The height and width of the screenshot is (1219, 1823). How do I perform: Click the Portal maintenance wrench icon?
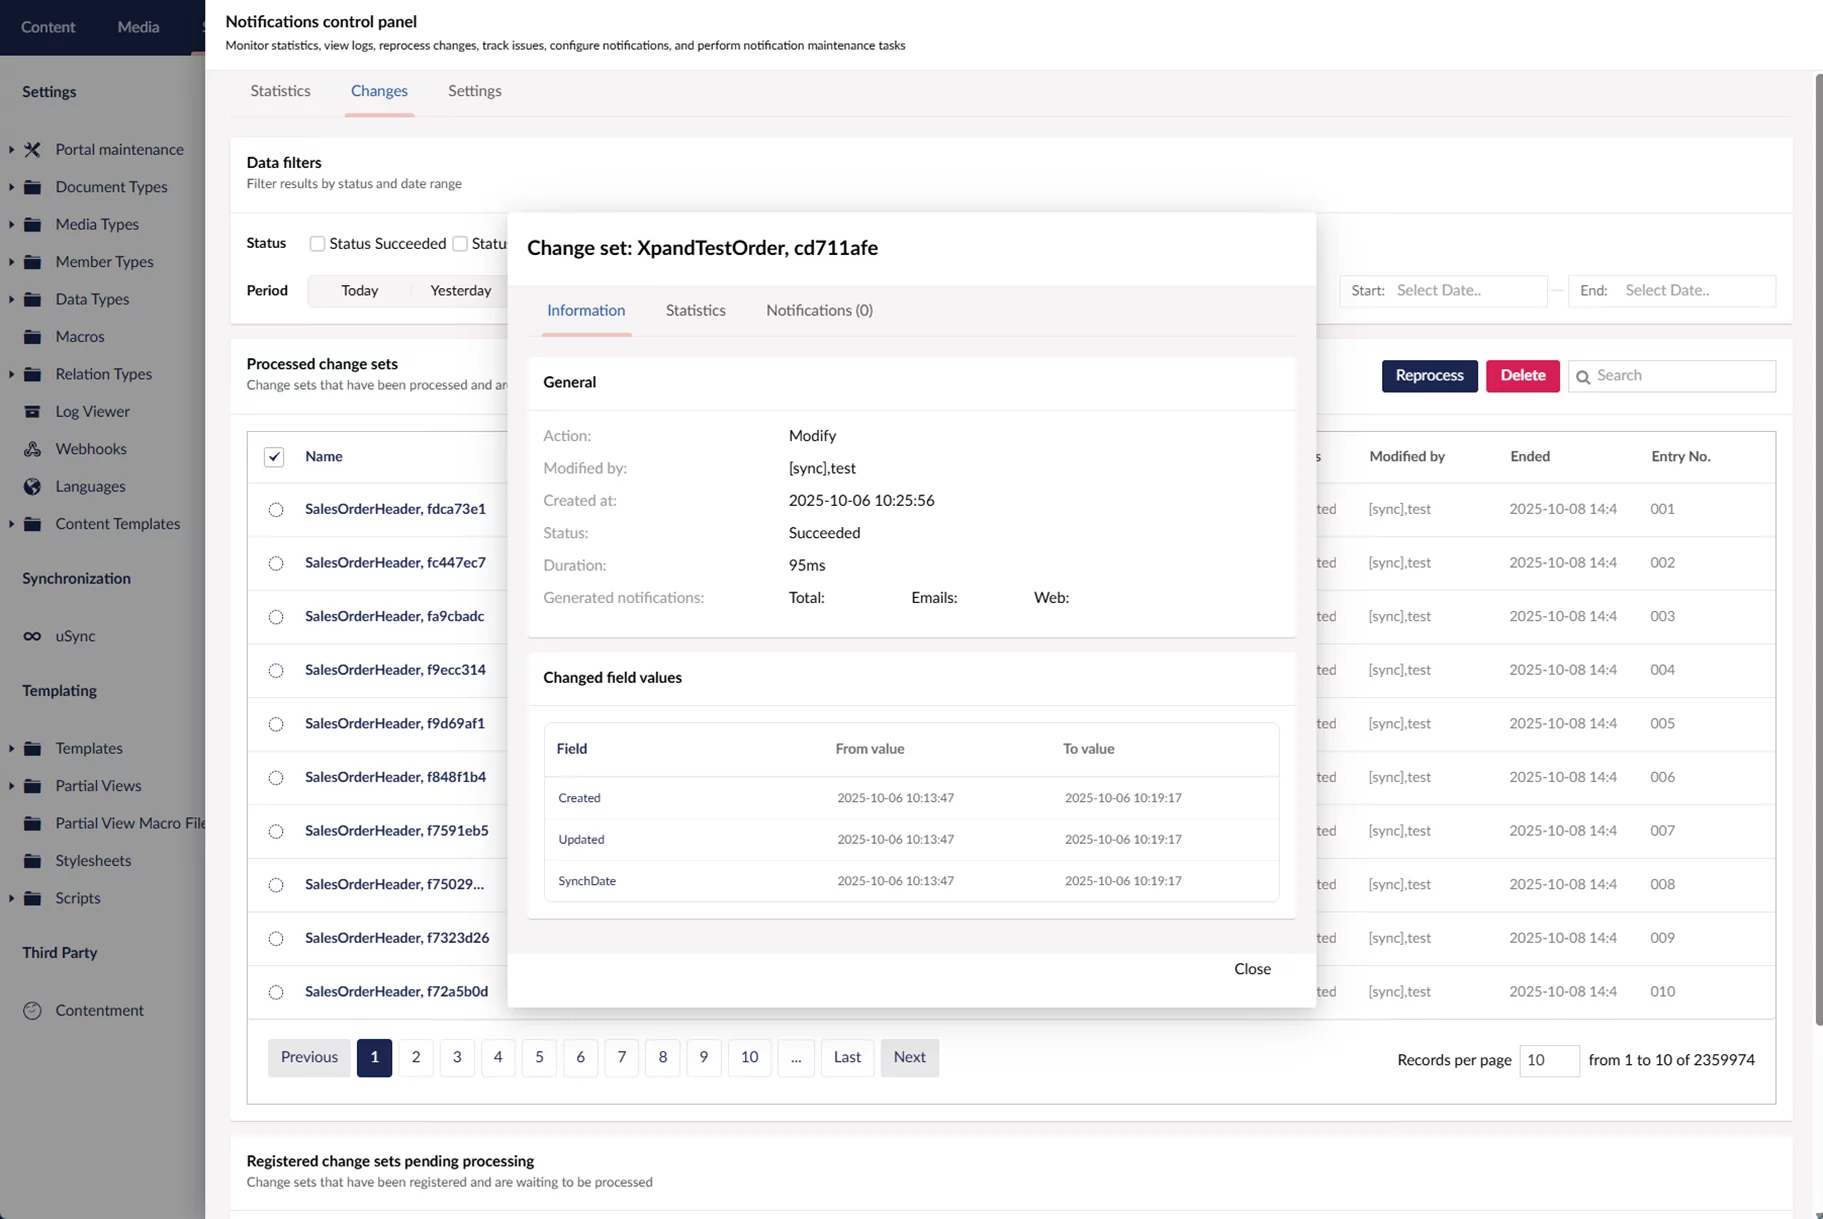click(x=32, y=149)
